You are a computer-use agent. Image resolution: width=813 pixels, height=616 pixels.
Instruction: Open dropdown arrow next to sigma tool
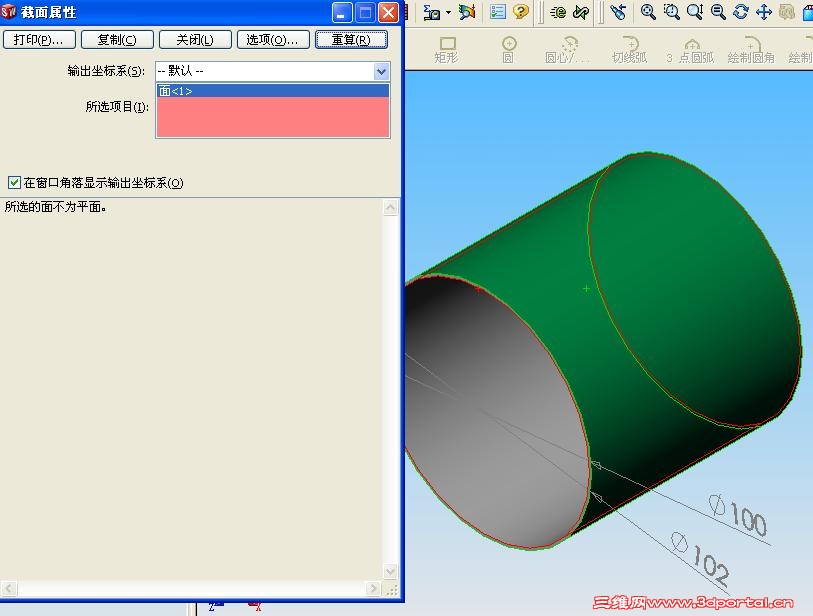coord(448,12)
